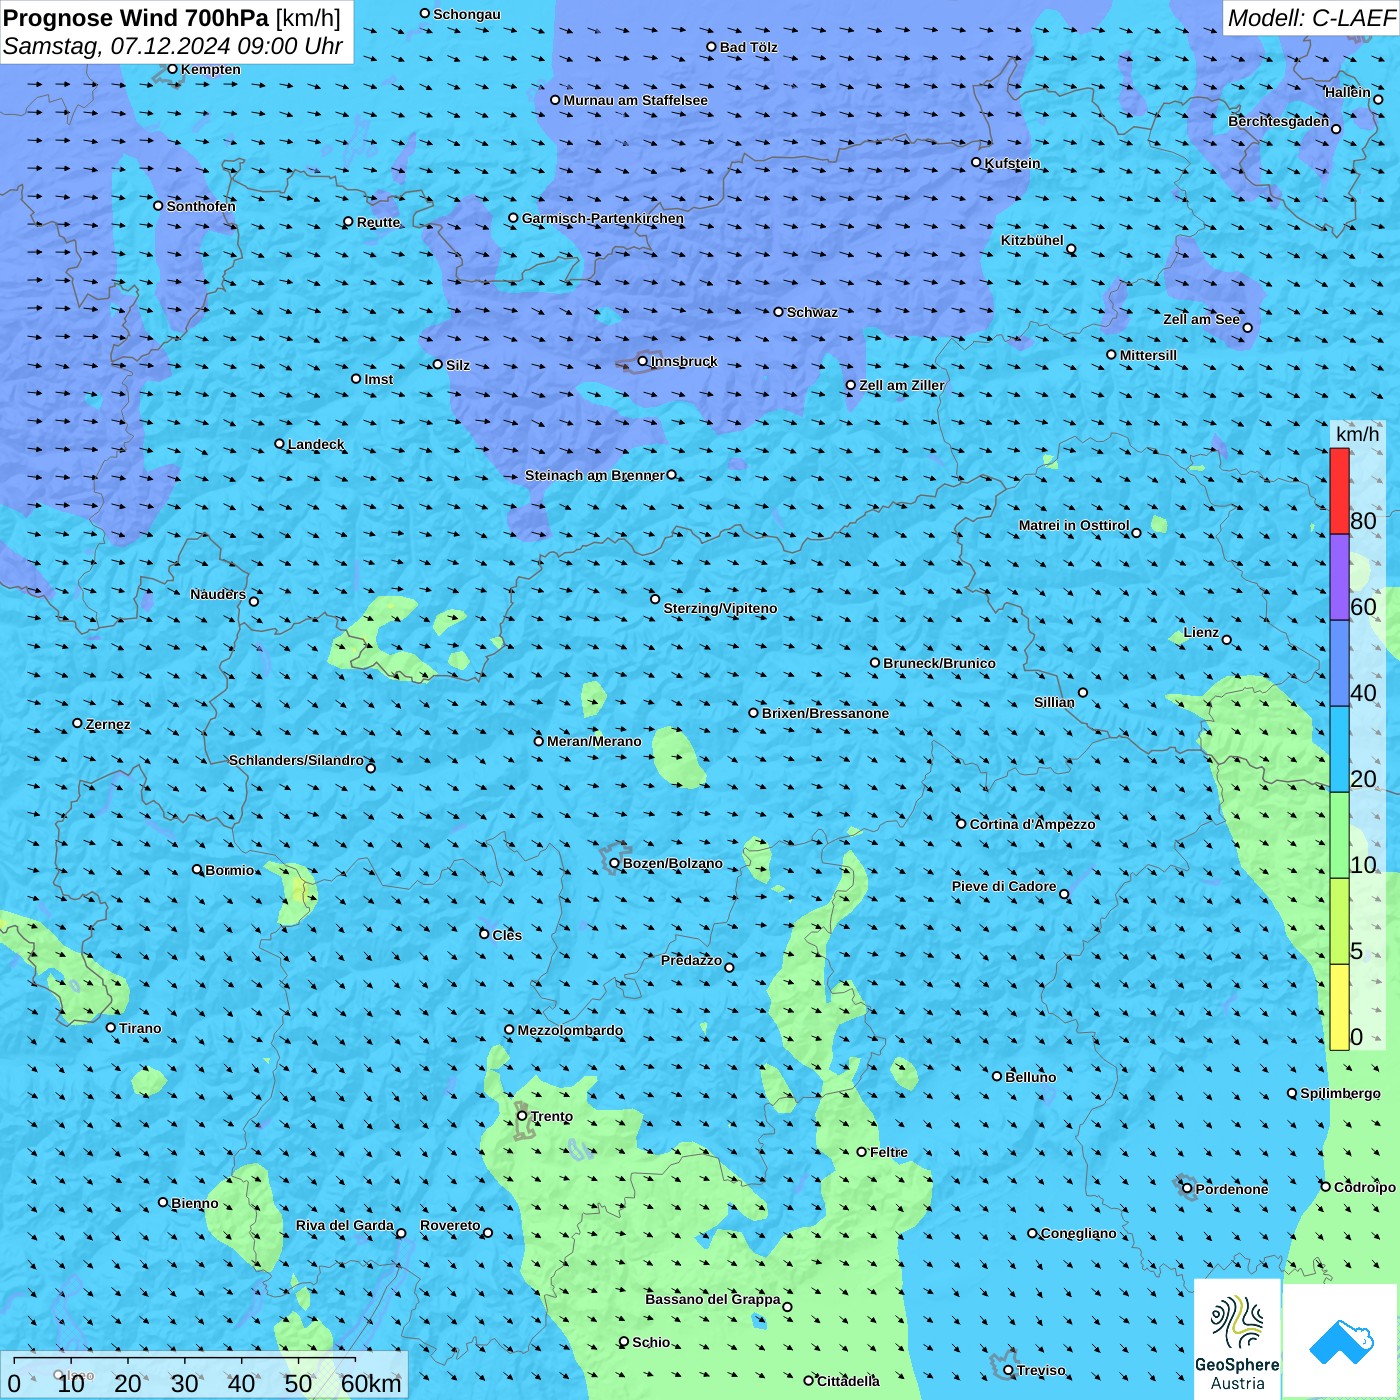Click the 'Schwaz' label

[812, 312]
